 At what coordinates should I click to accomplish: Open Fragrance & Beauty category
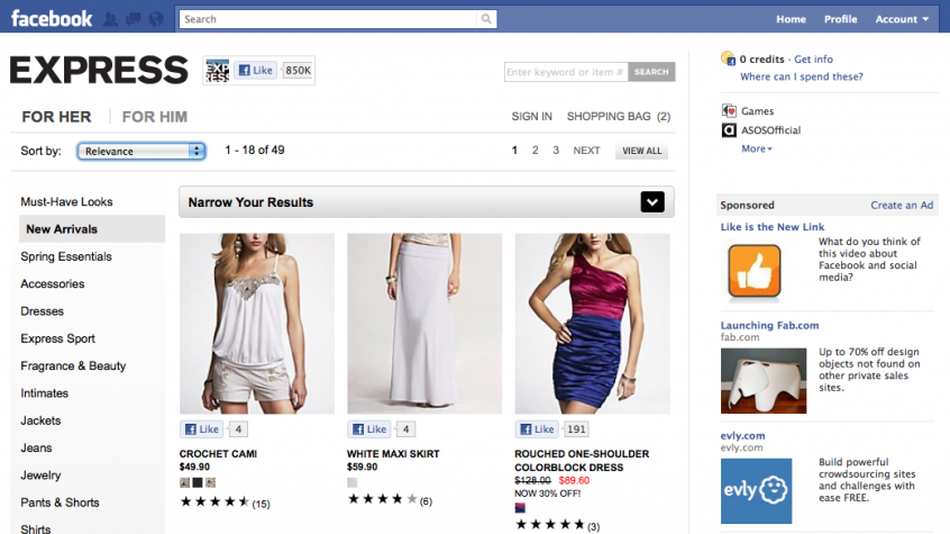73,365
